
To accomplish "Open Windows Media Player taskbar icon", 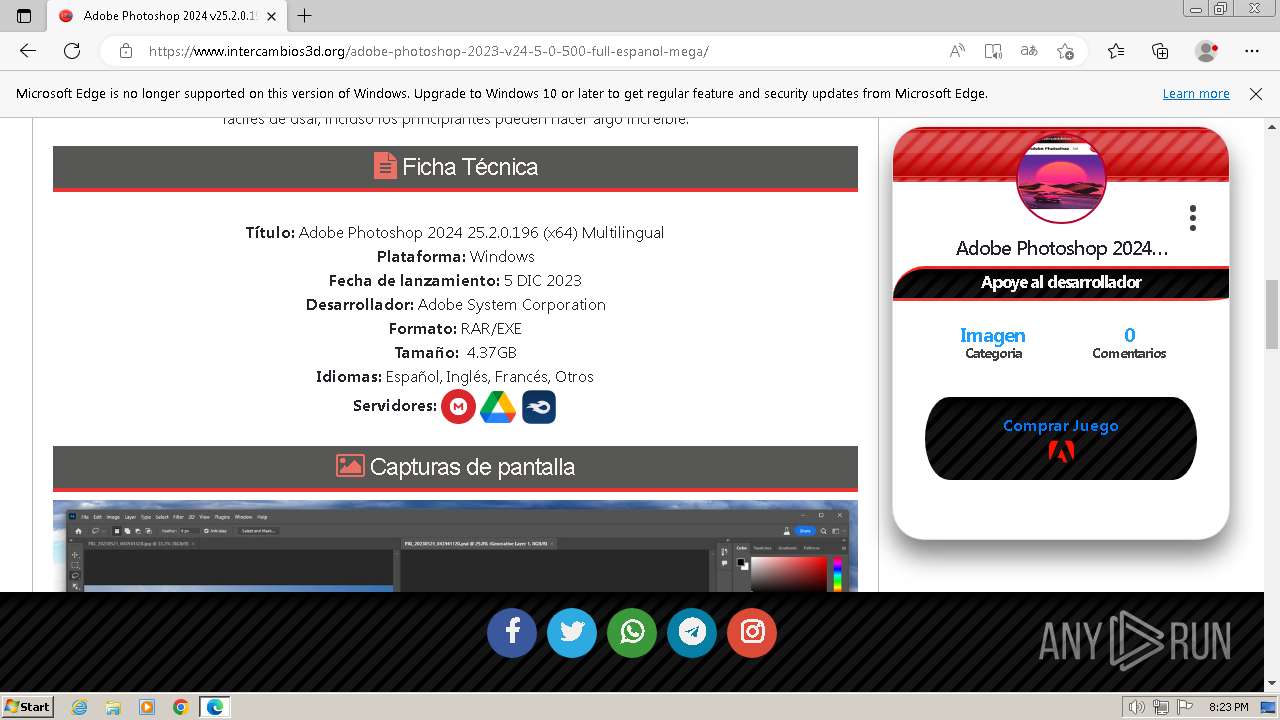I will click(147, 707).
